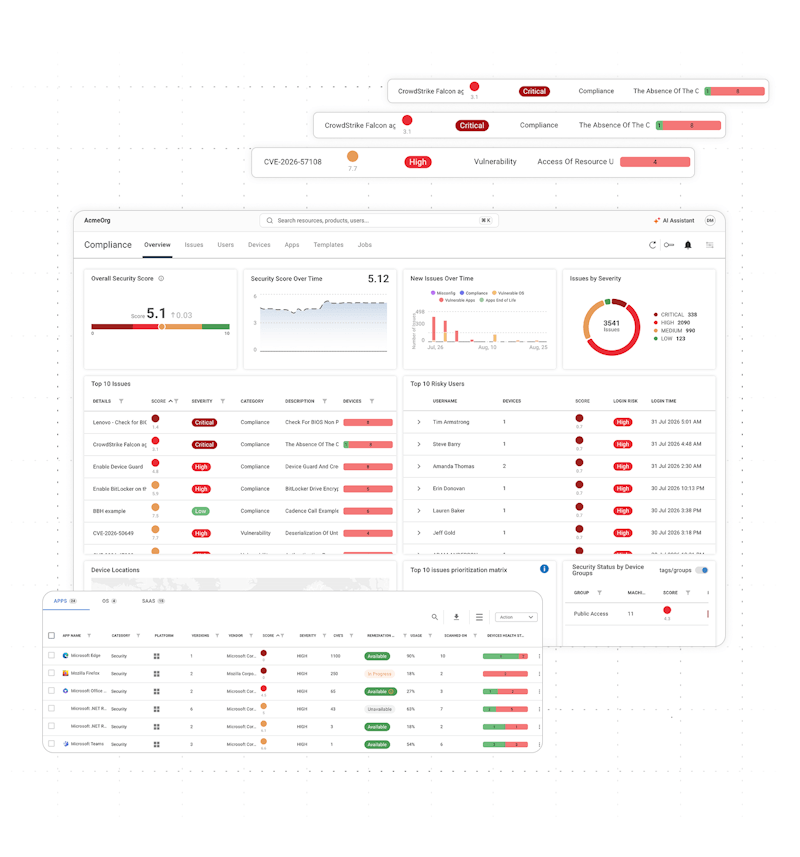The image size is (800, 857).
Task: Click the refresh icon in Compliance header
Action: [x=652, y=245]
